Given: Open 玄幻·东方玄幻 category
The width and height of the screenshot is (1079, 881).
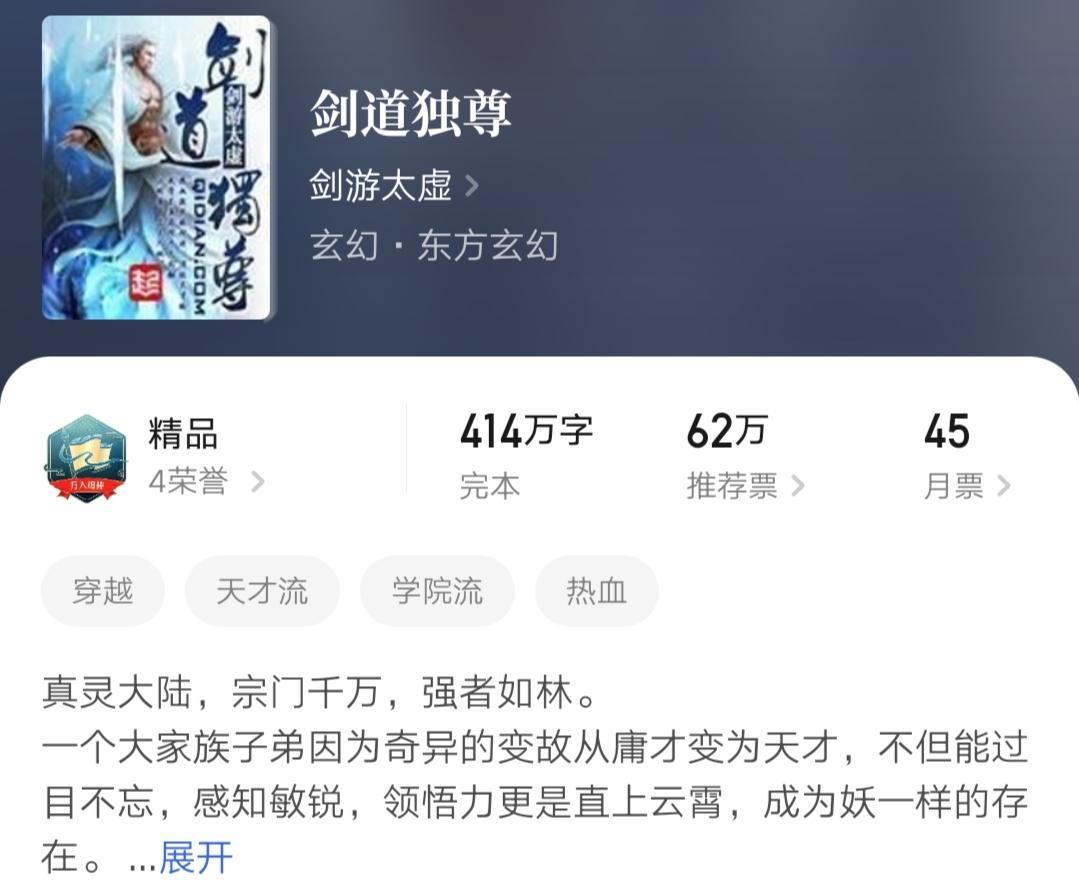Looking at the screenshot, I should (434, 246).
